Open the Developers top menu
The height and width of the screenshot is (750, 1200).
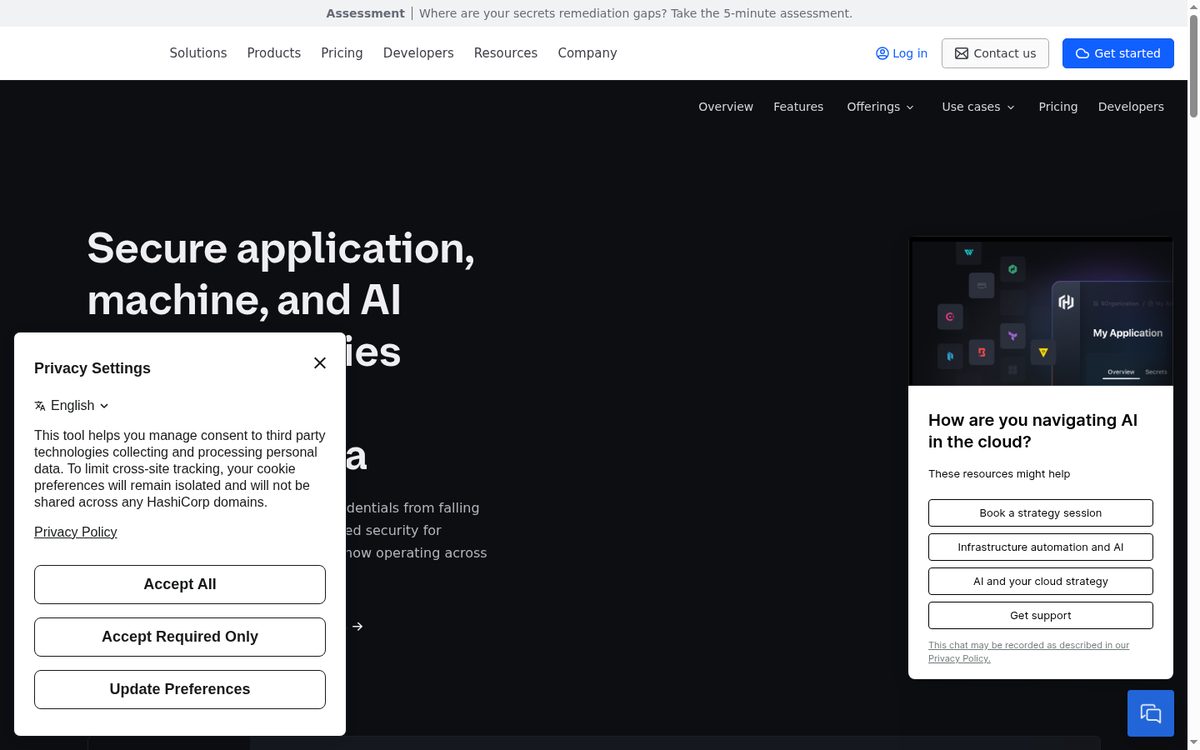pos(418,53)
